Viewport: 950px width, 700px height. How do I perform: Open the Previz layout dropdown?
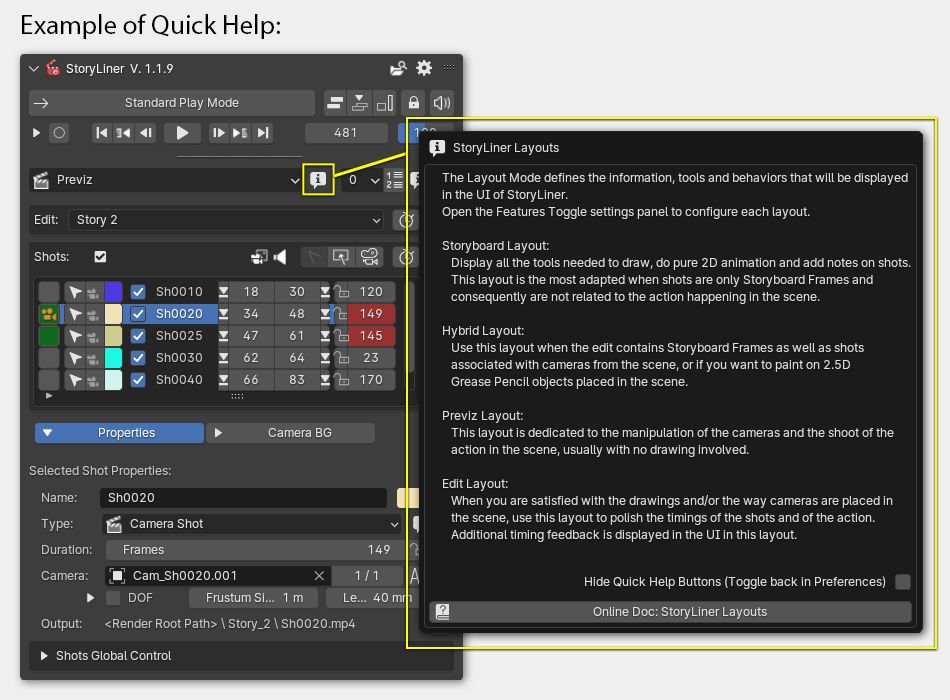166,180
